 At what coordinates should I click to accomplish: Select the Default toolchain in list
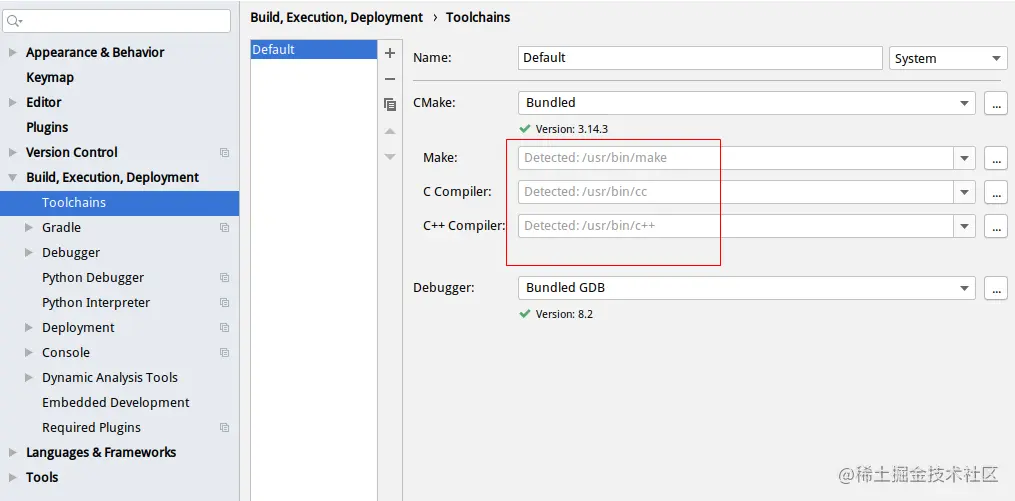[x=314, y=50]
